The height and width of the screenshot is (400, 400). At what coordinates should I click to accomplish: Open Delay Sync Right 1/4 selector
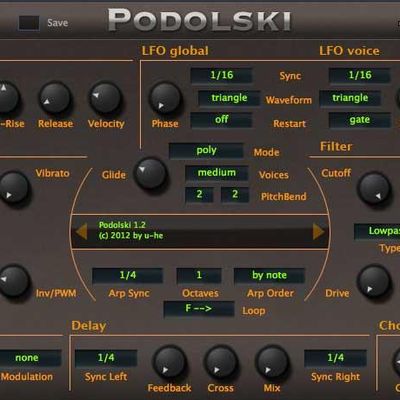point(335,358)
